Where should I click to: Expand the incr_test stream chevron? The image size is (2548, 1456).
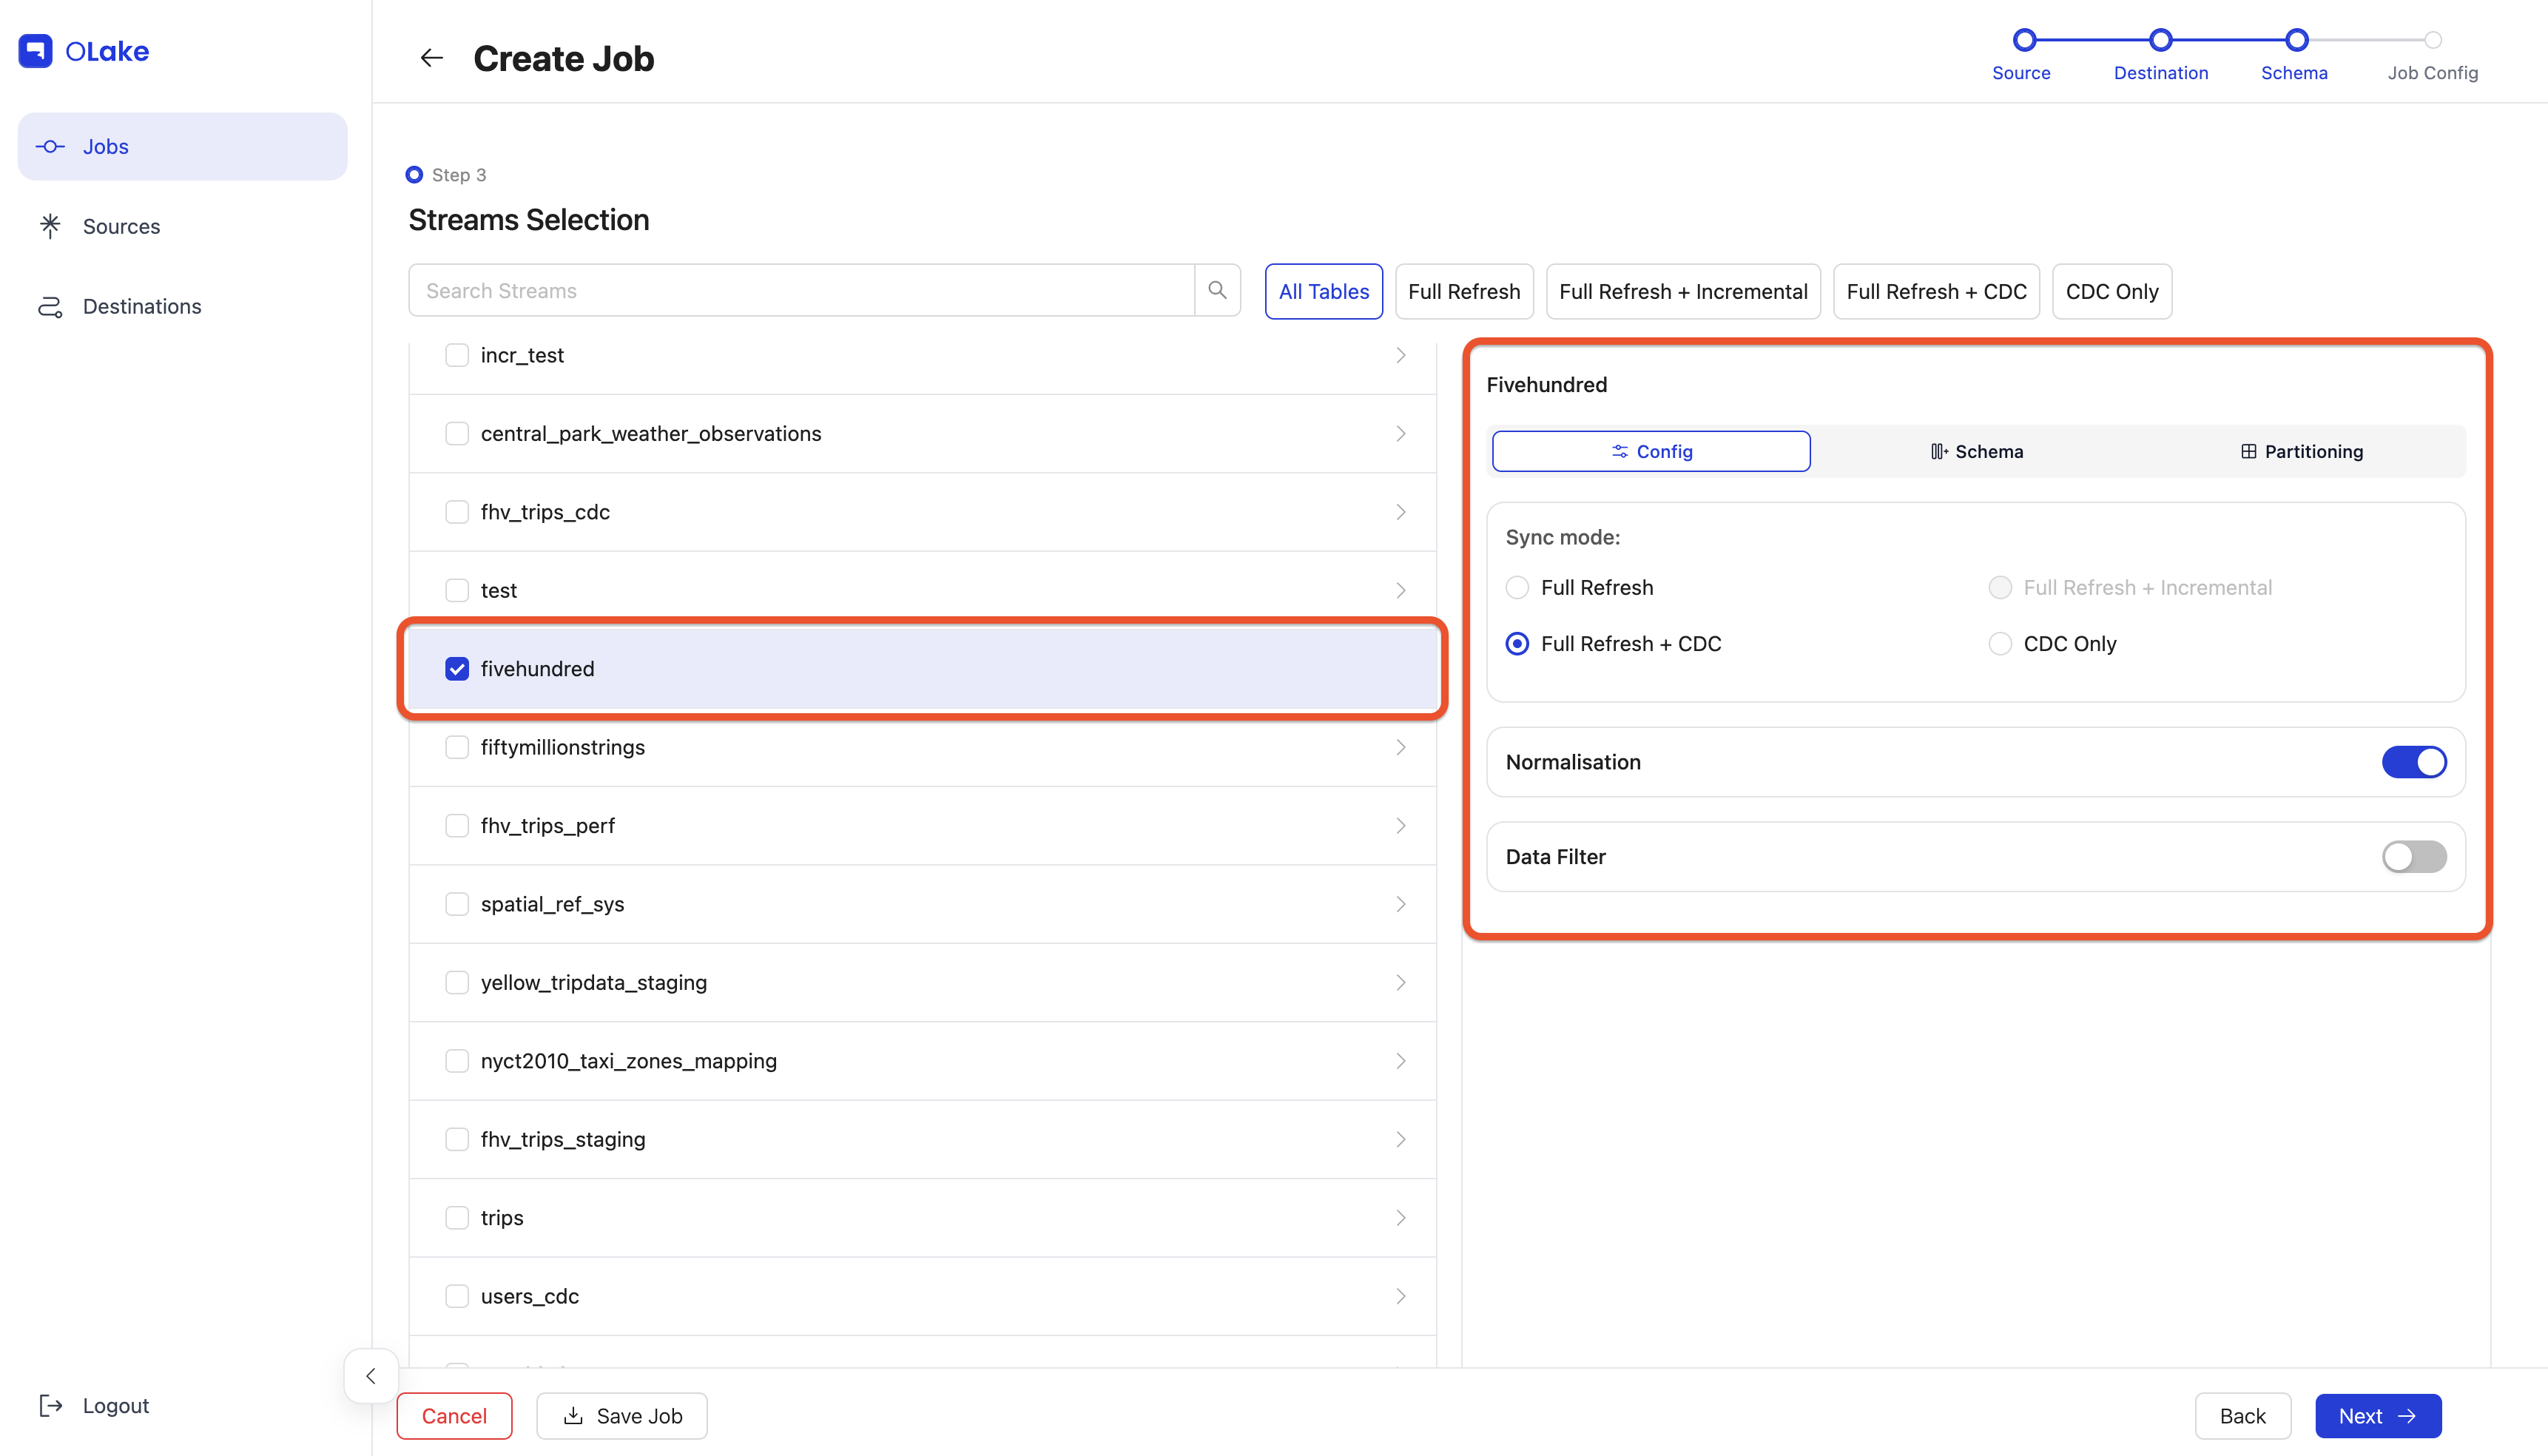pyautogui.click(x=1400, y=355)
